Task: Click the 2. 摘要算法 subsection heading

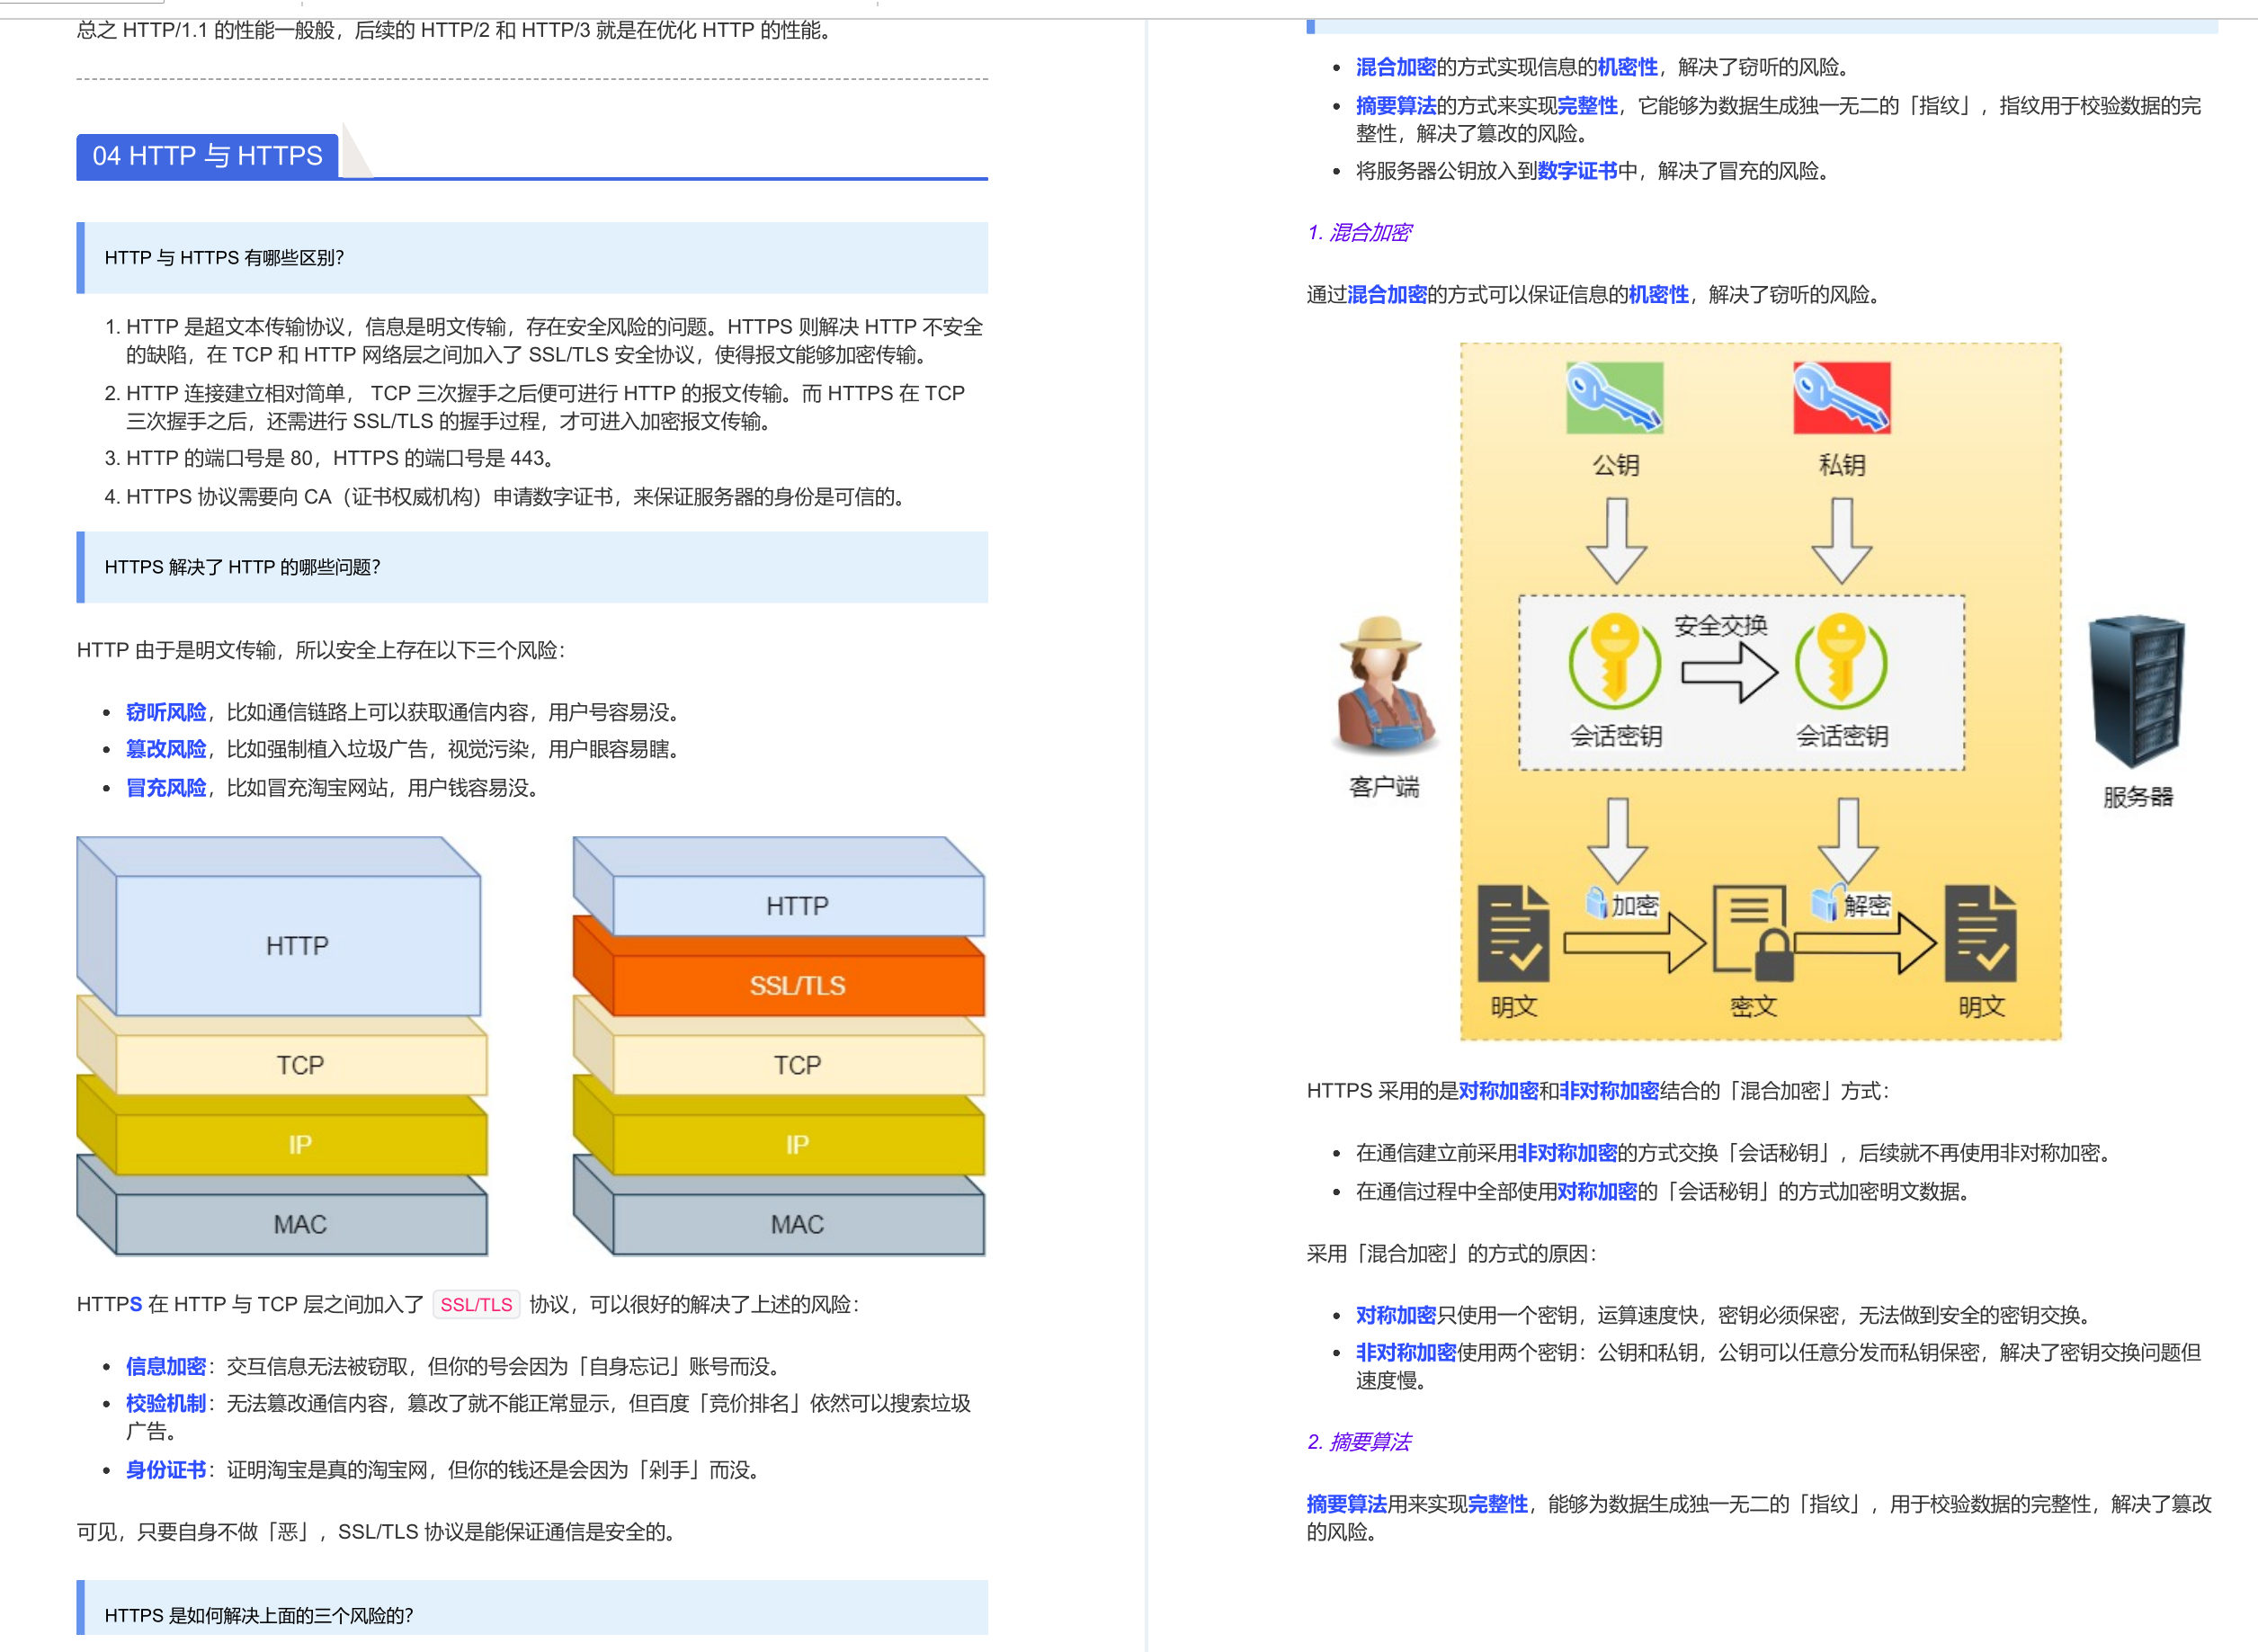Action: 1359,1441
